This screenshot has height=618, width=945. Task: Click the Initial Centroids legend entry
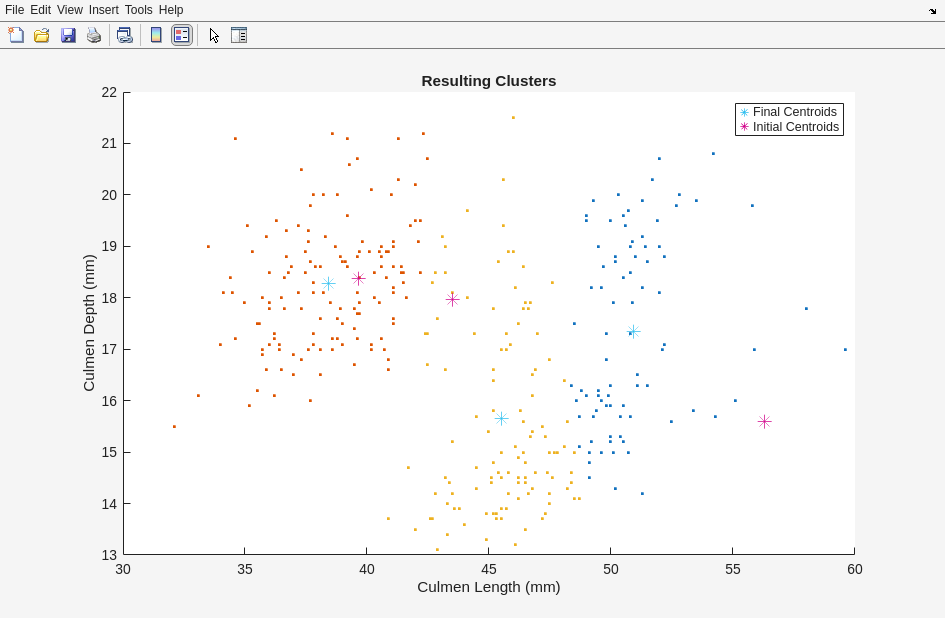[795, 127]
